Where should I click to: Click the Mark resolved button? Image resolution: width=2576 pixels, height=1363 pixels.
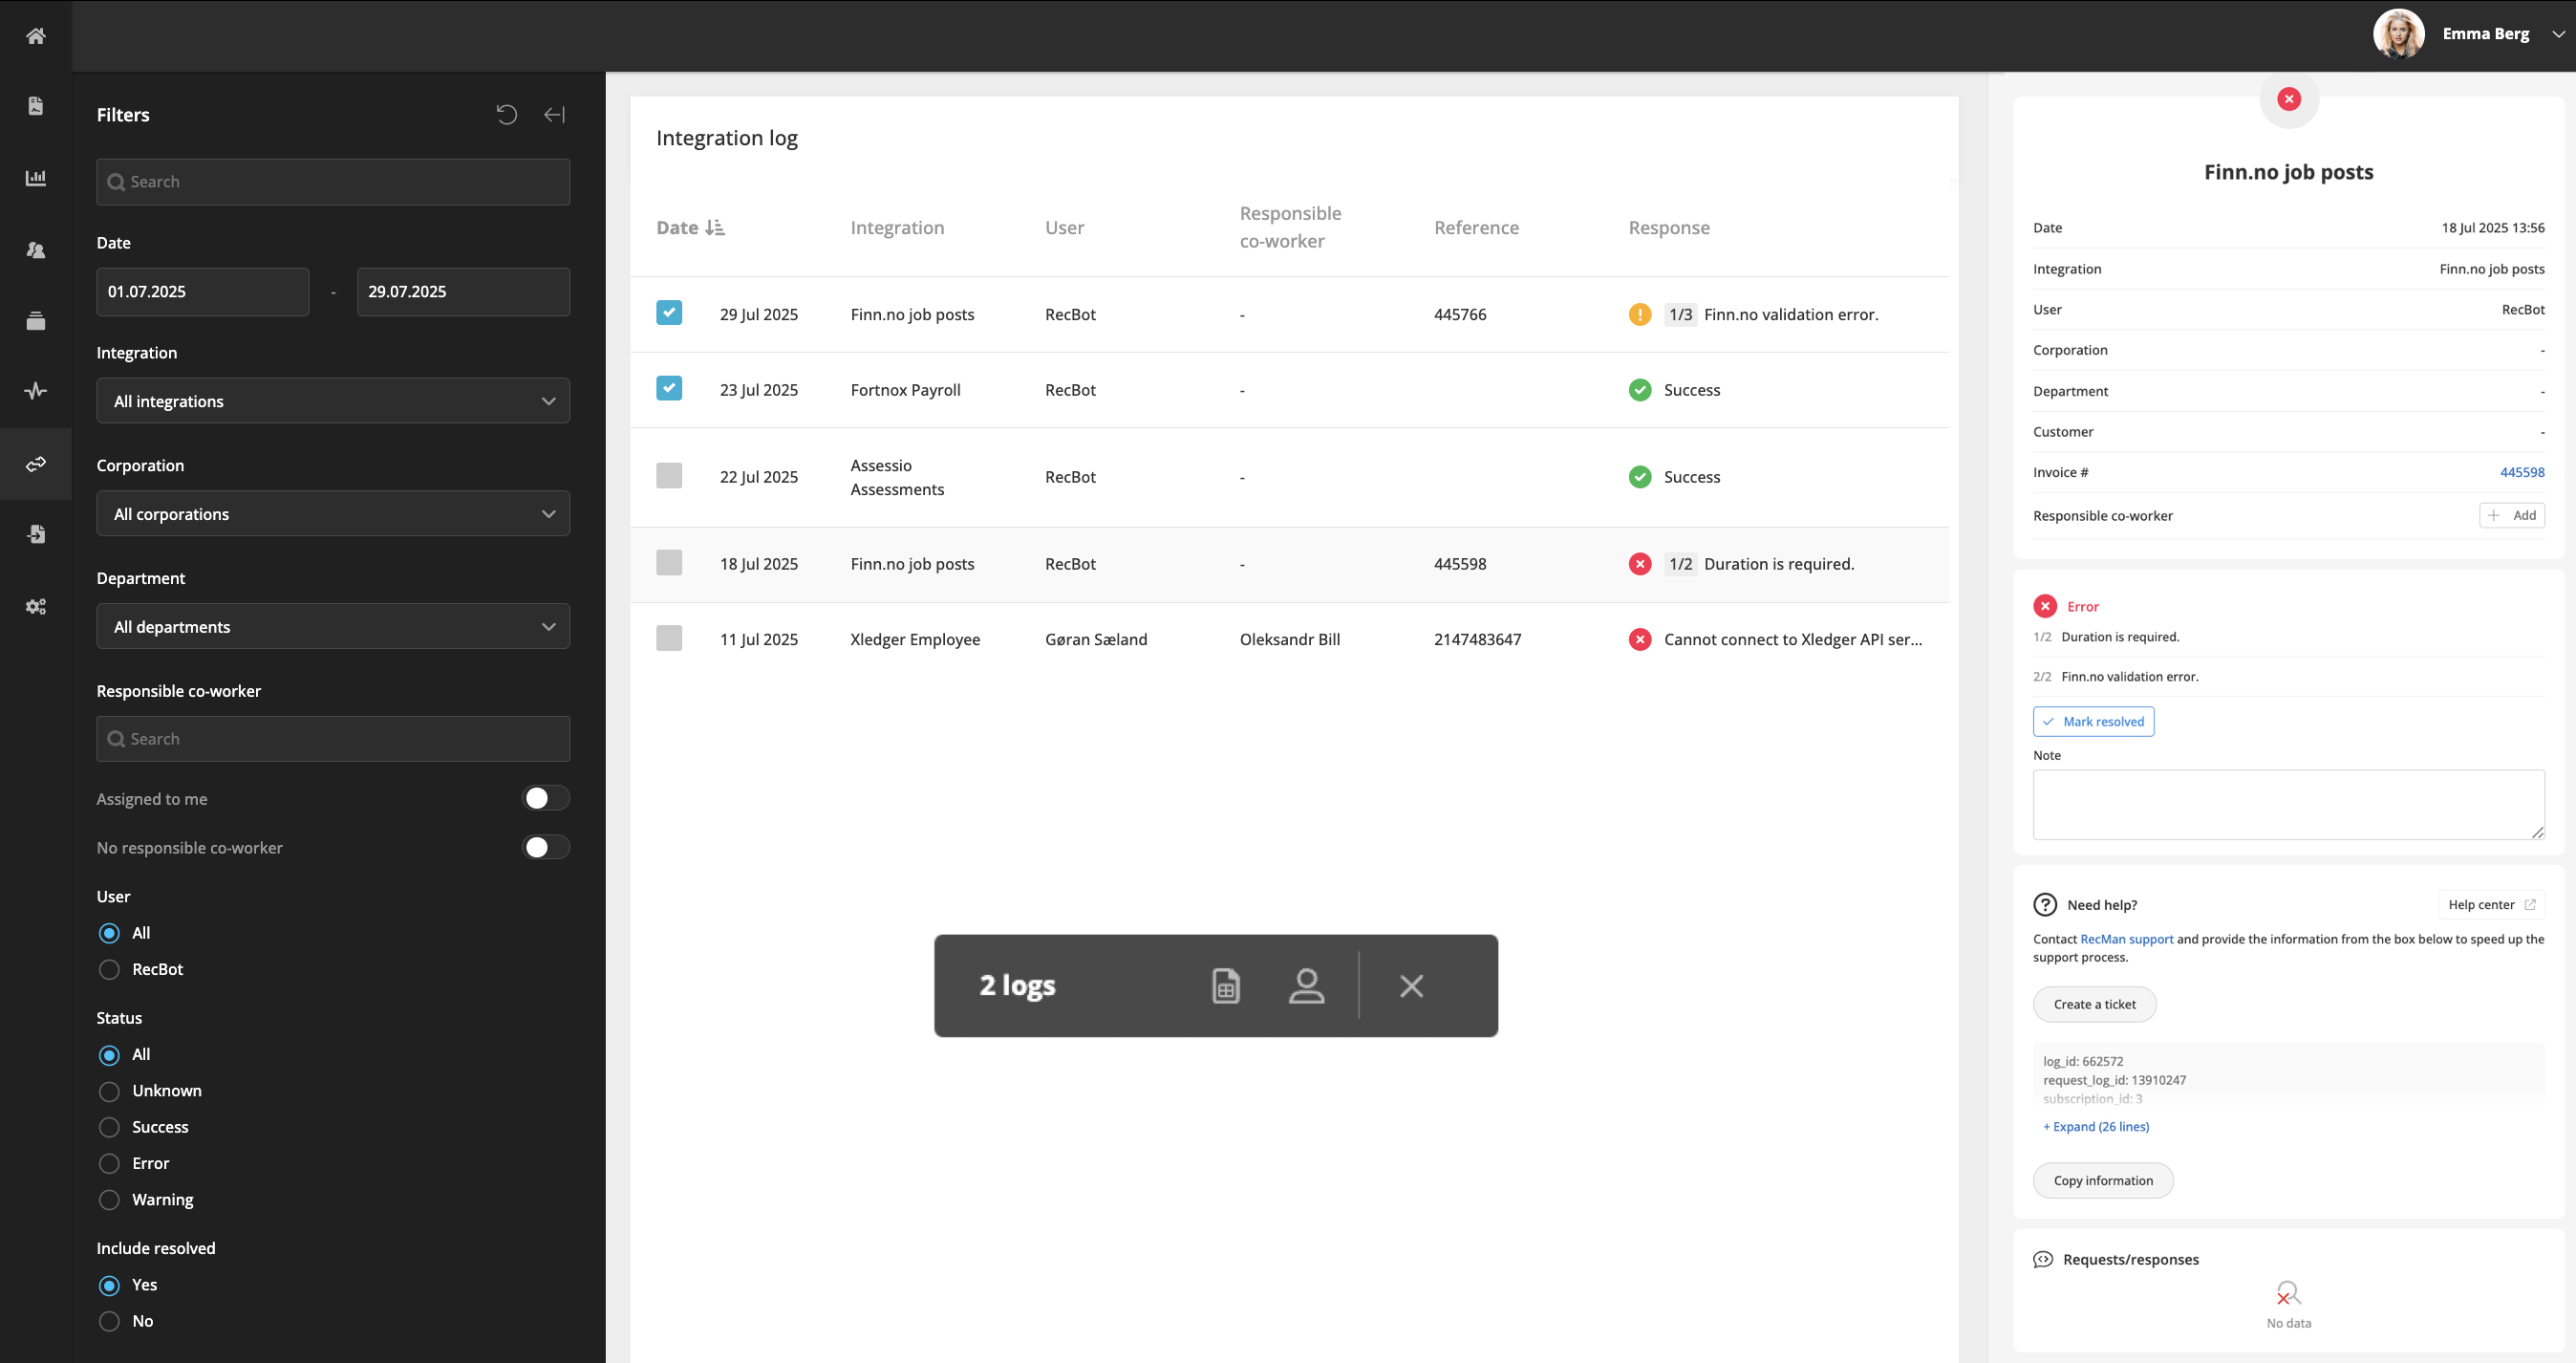click(2093, 722)
